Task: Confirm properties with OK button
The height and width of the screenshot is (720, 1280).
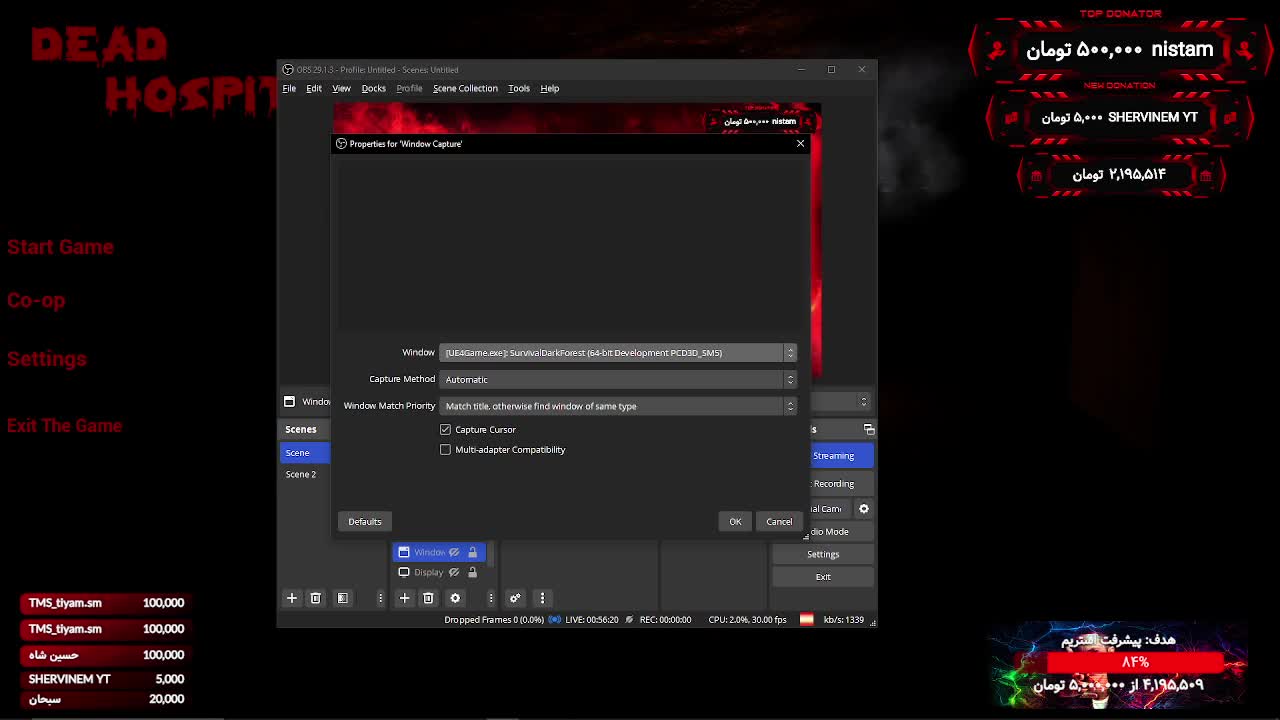Action: click(x=735, y=521)
